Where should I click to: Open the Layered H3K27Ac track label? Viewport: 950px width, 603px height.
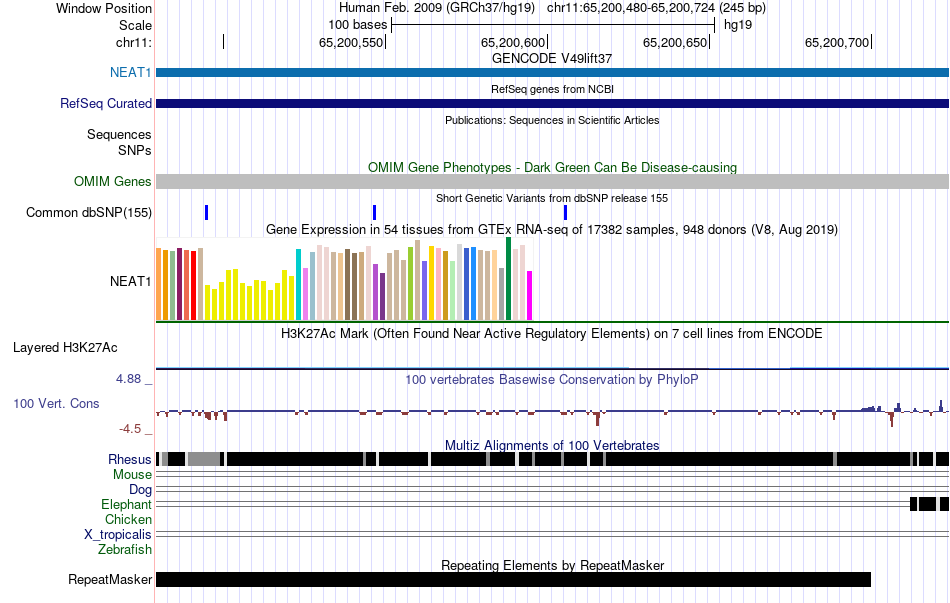(65, 348)
